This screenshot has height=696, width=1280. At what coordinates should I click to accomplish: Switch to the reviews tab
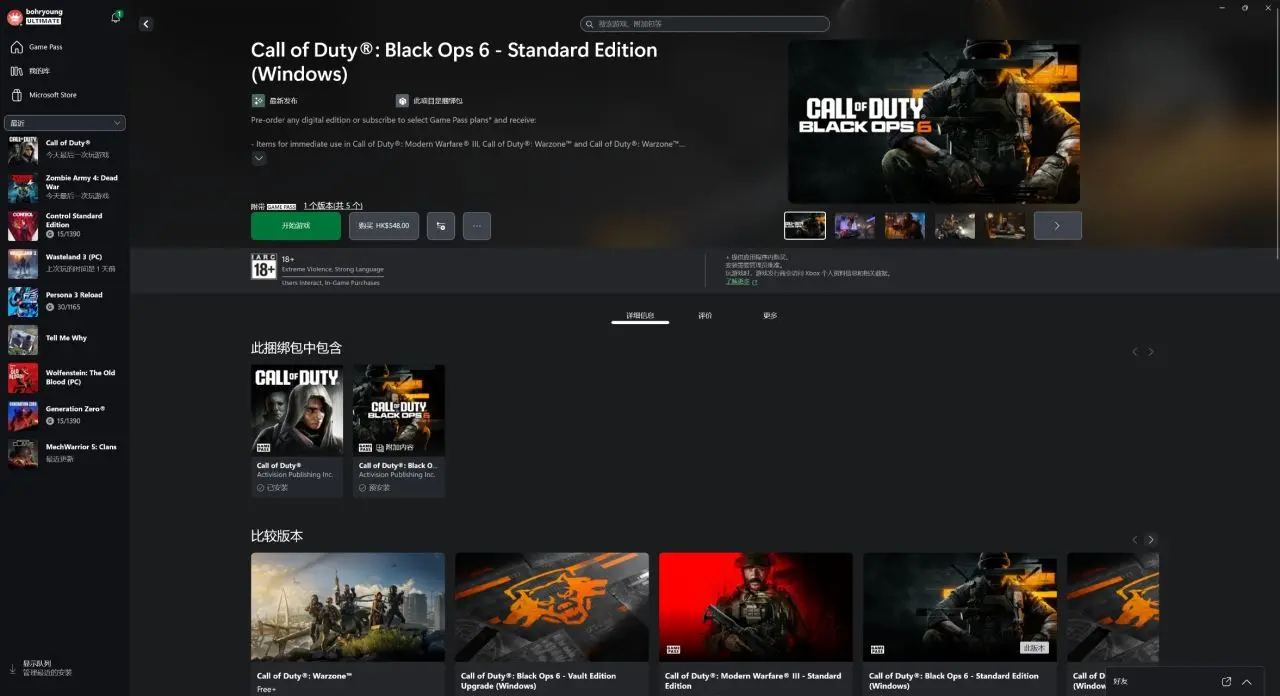tap(705, 316)
